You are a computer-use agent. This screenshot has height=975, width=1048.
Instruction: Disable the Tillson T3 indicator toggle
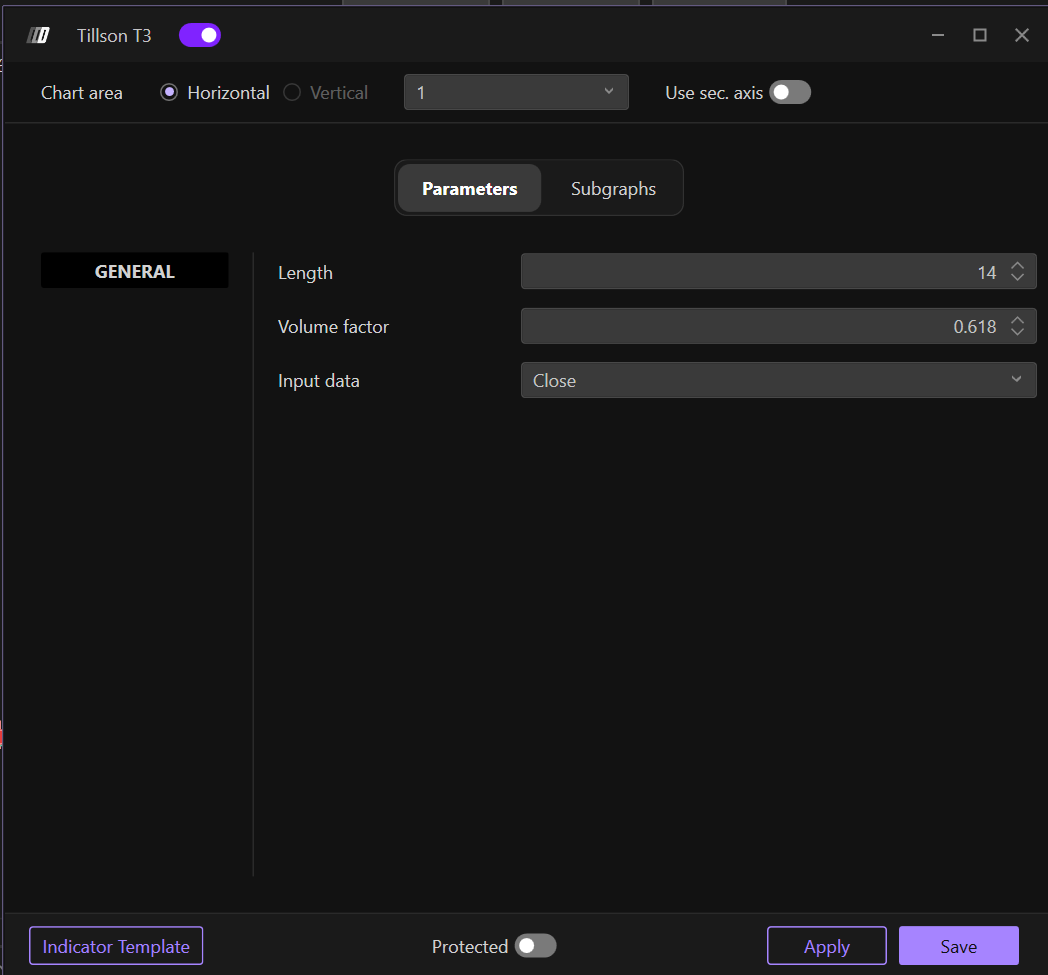200,36
